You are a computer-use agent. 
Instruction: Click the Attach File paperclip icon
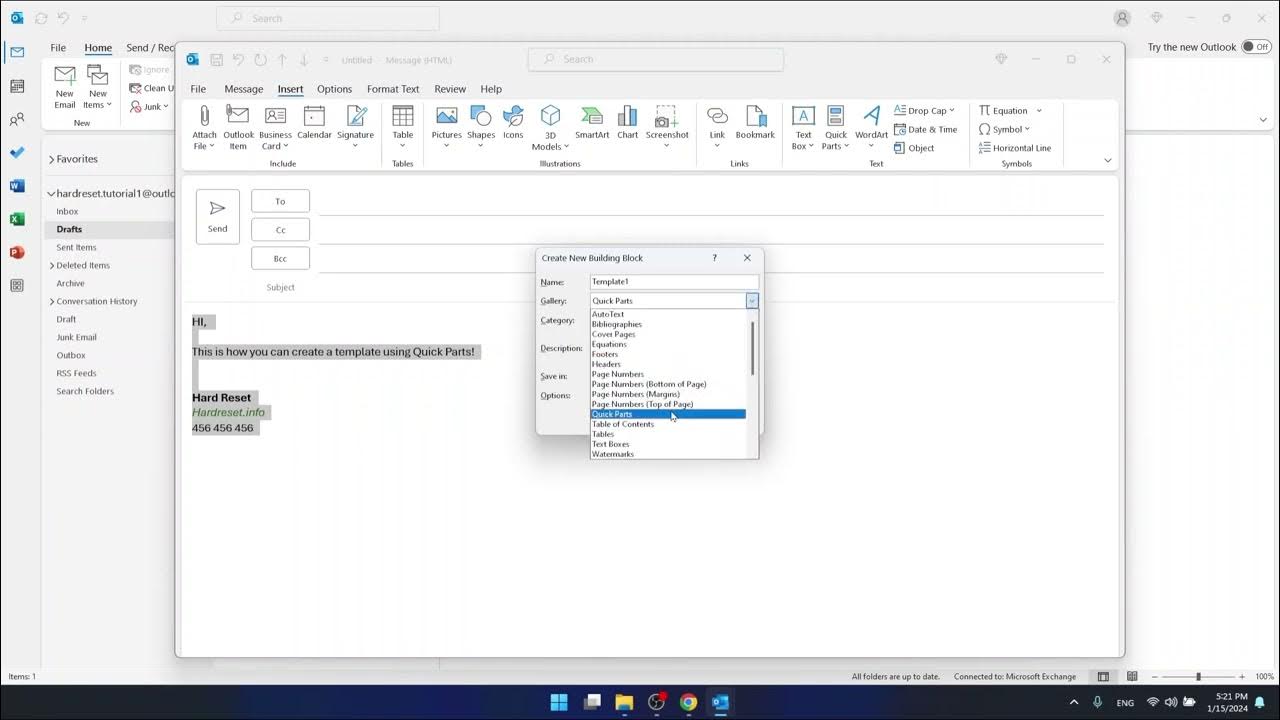pos(204,118)
